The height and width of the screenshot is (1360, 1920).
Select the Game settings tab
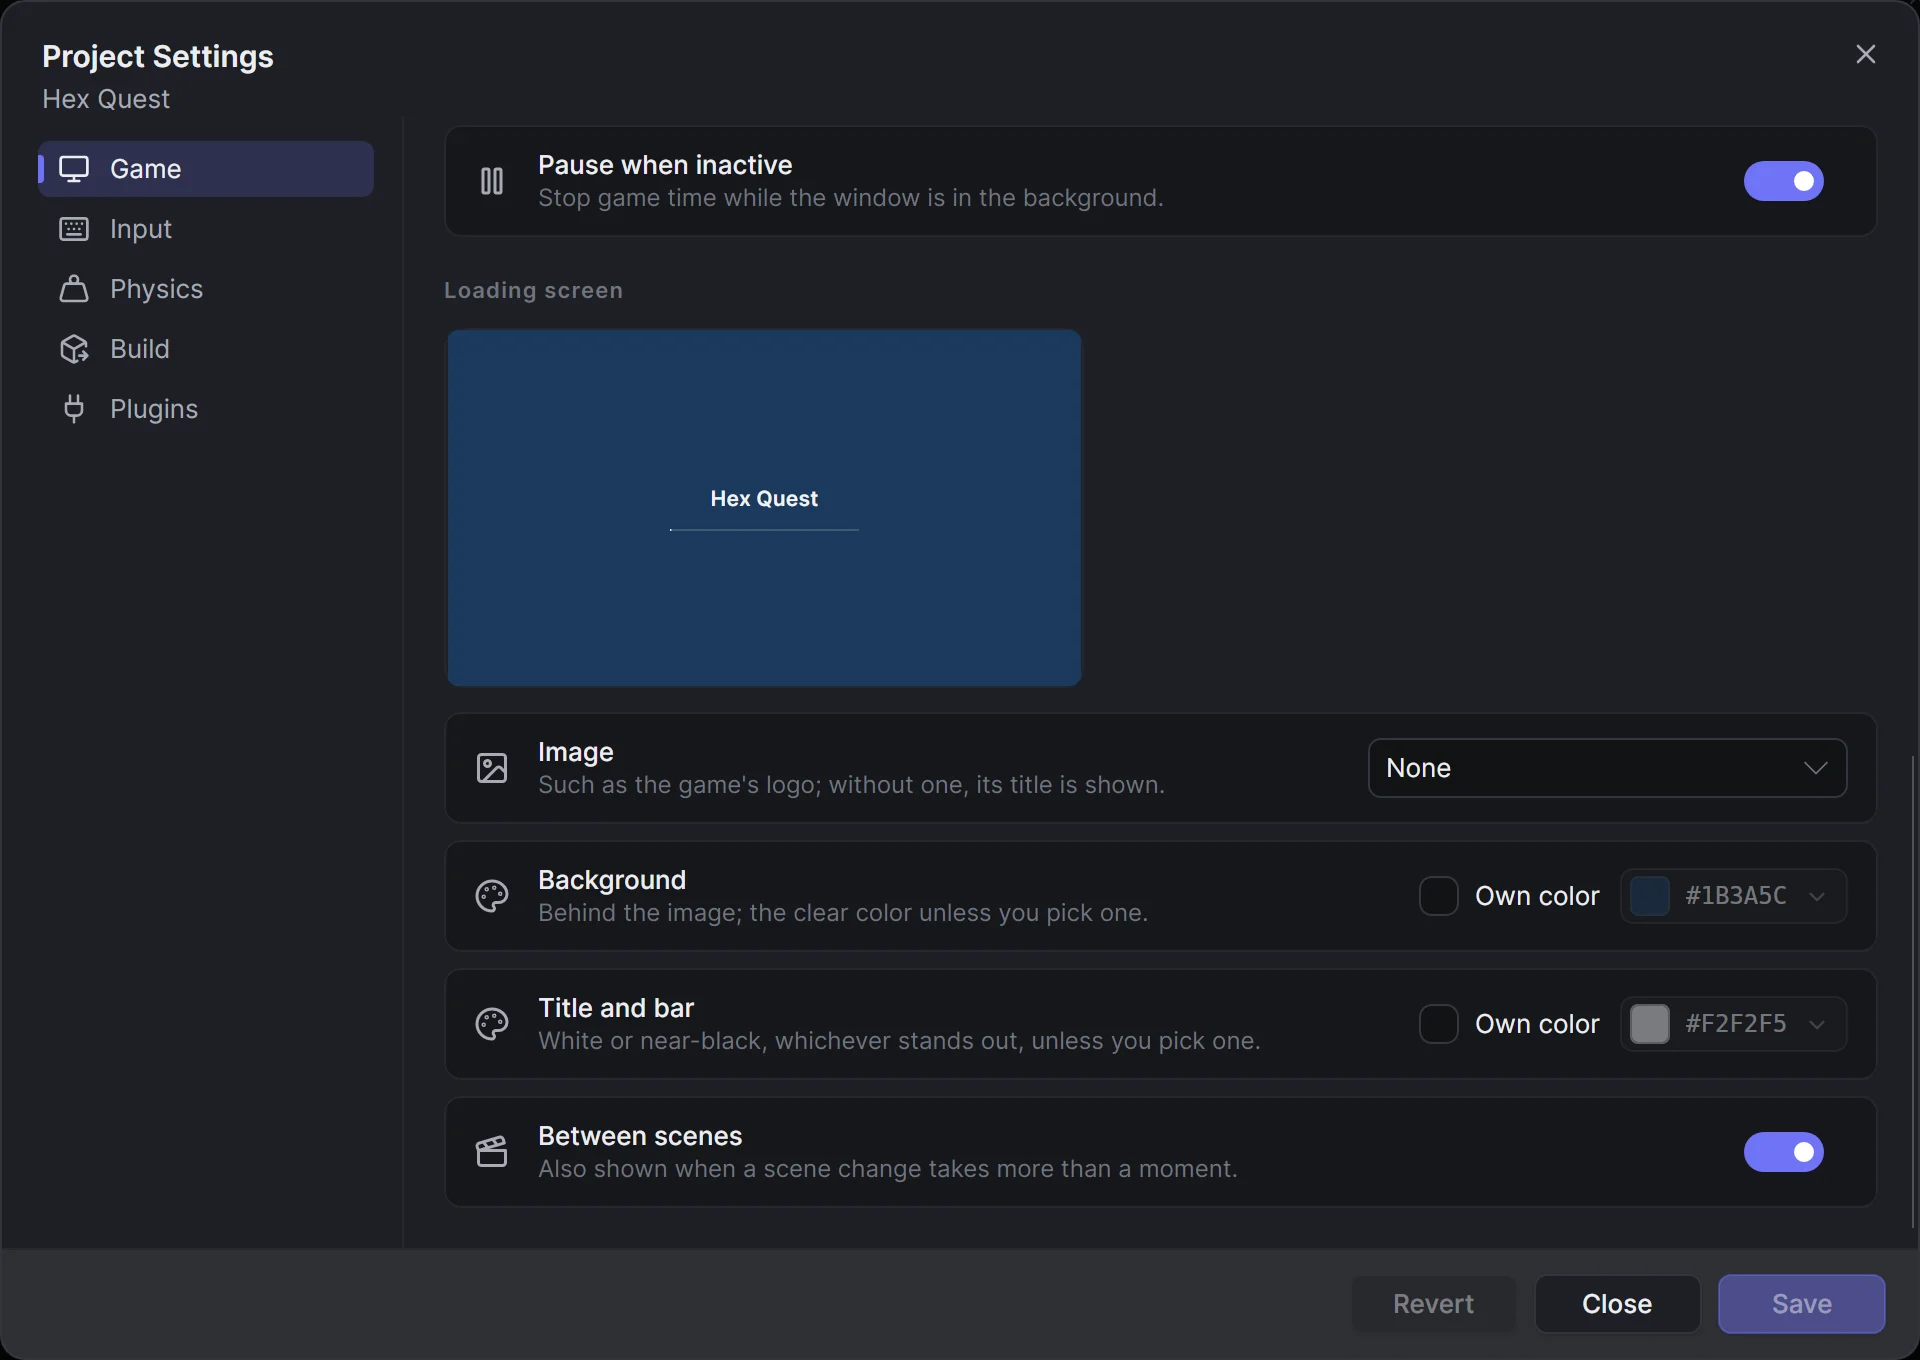tap(206, 169)
